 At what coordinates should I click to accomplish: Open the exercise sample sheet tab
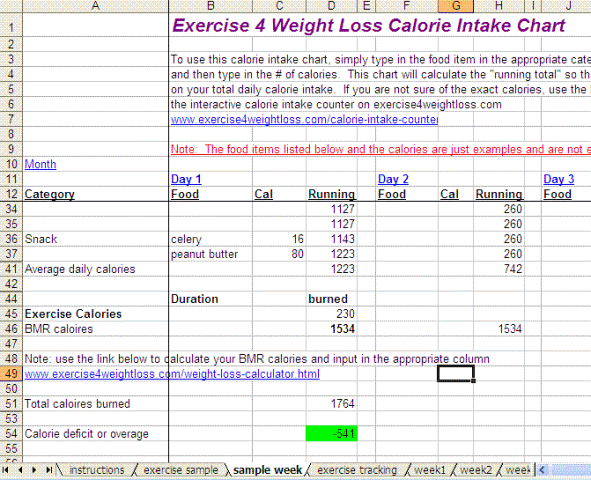tap(181, 470)
